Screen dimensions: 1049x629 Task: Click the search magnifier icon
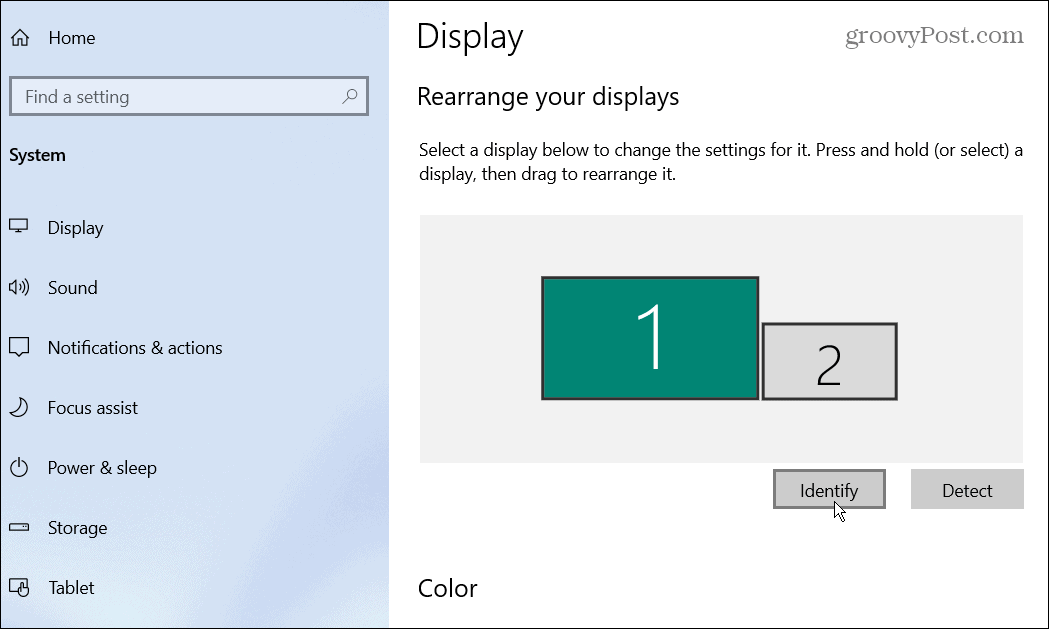tap(349, 96)
